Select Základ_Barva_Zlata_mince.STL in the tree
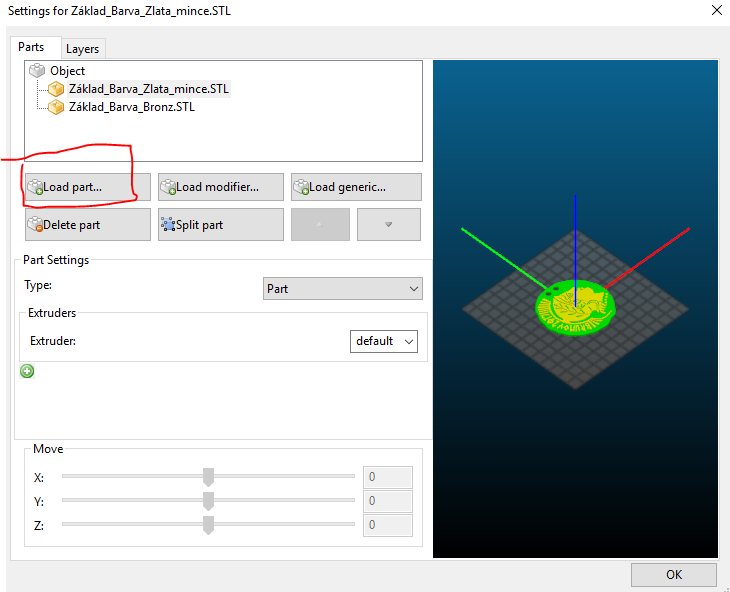 click(x=148, y=89)
